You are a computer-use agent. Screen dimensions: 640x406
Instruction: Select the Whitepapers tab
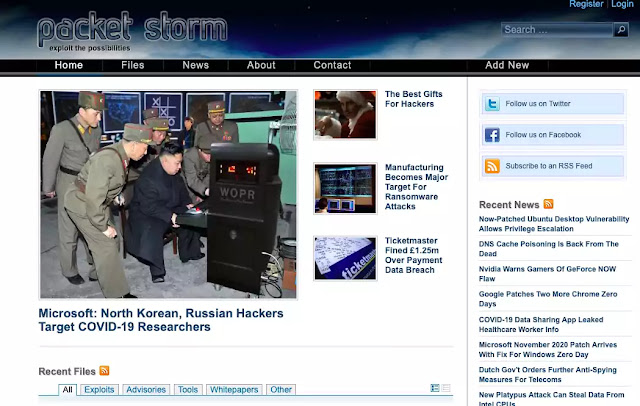point(234,390)
